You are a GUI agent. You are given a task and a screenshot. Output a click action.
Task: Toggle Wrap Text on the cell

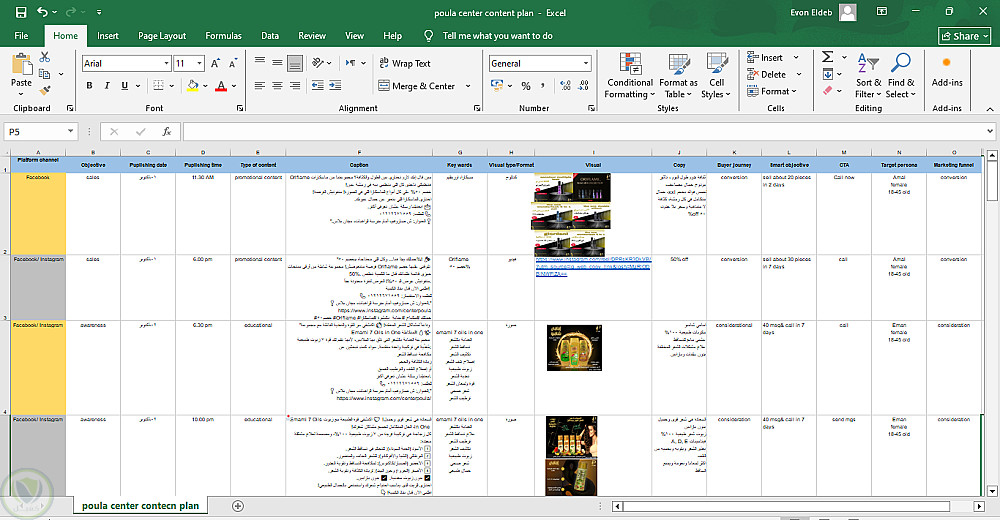pos(403,63)
